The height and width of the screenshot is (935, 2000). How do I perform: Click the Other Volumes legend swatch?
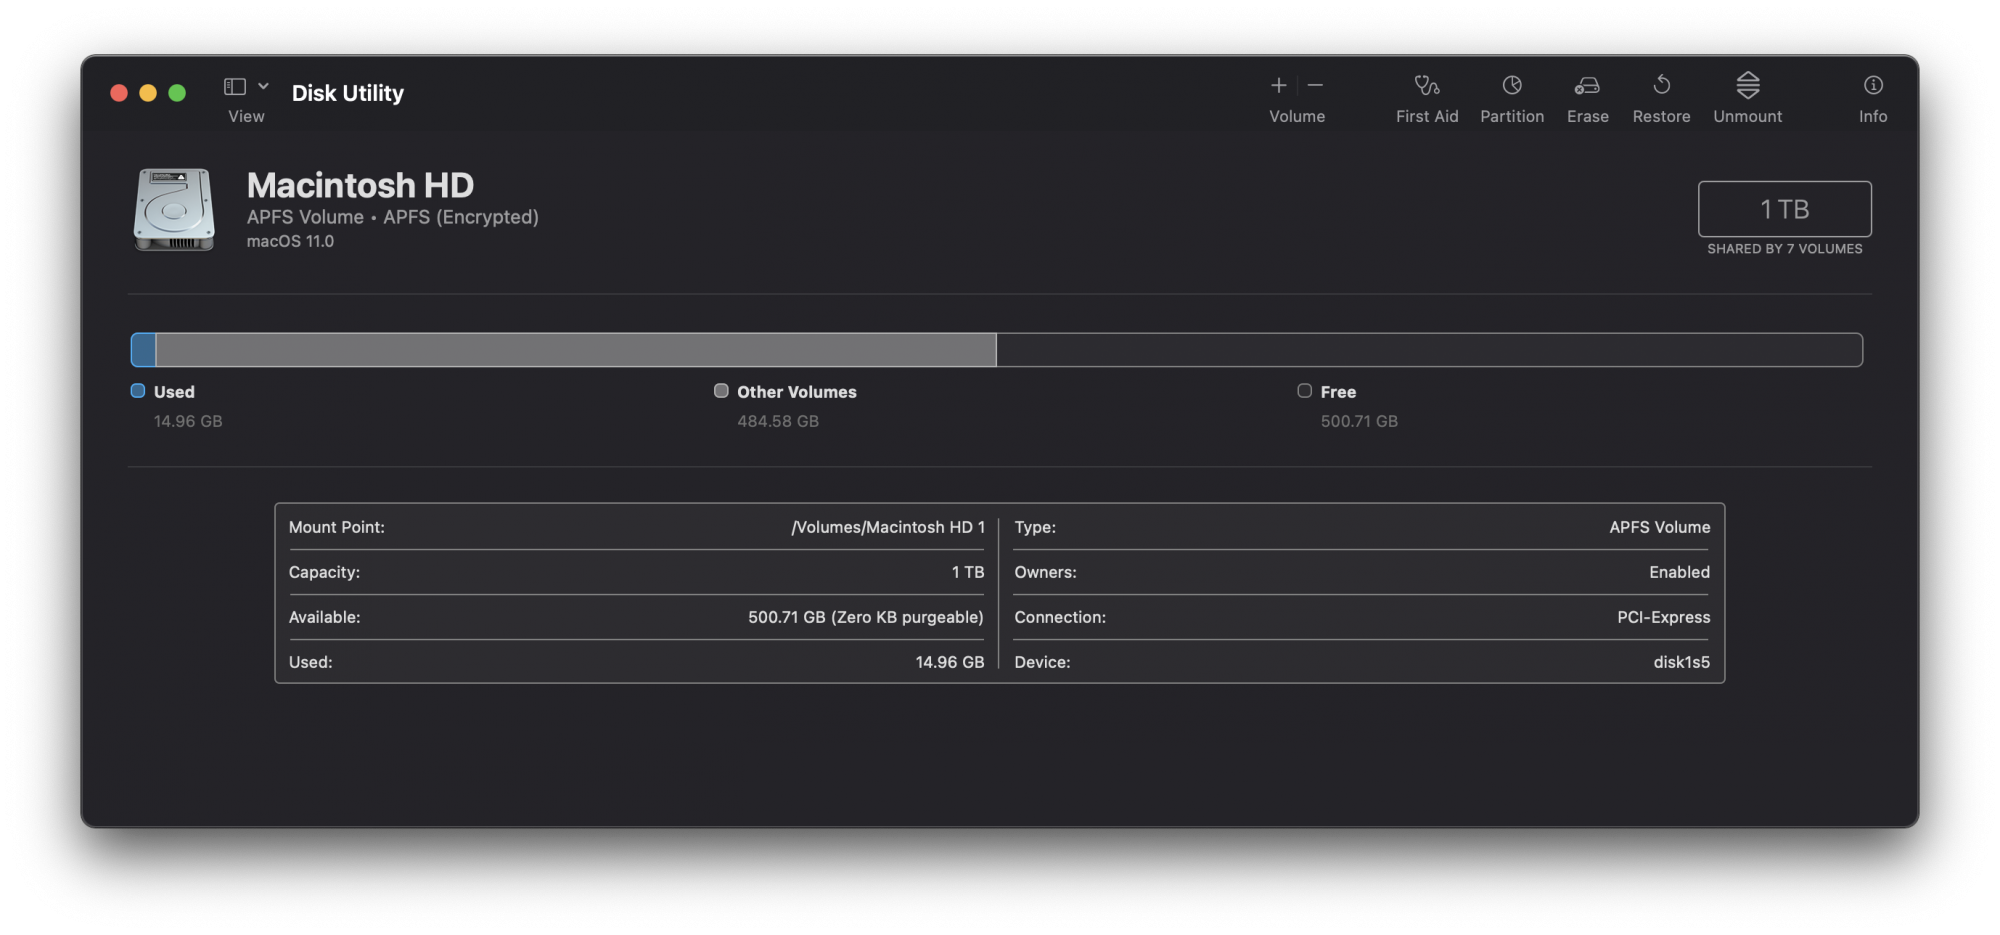pos(721,391)
